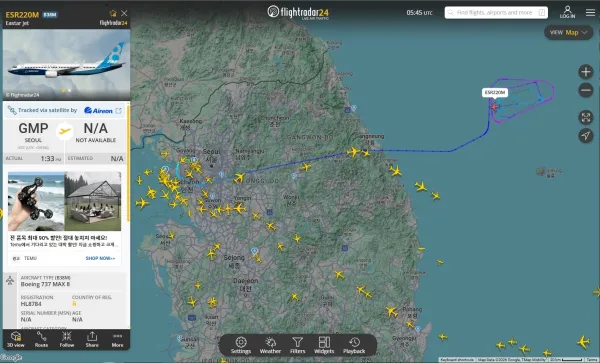Click the N/A destination airport

pyautogui.click(x=96, y=133)
